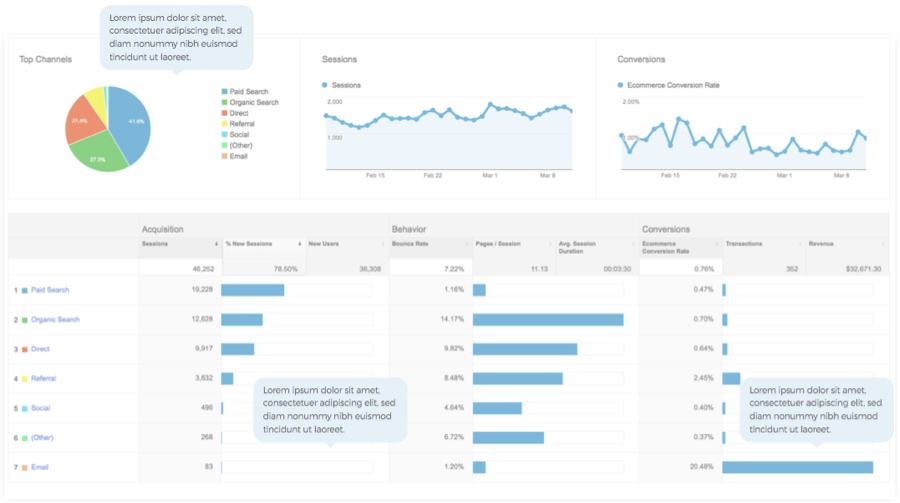The width and height of the screenshot is (900, 503).
Task: Click Social legend swatch in pie legend
Action: tap(224, 134)
